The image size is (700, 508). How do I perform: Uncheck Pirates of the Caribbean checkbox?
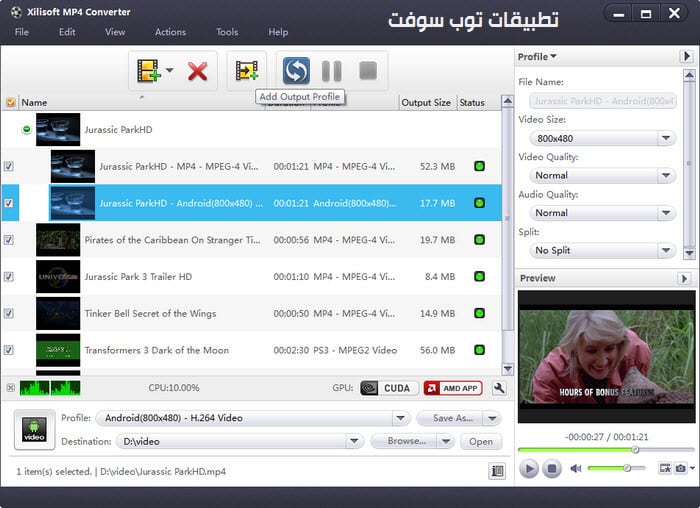tap(8, 240)
